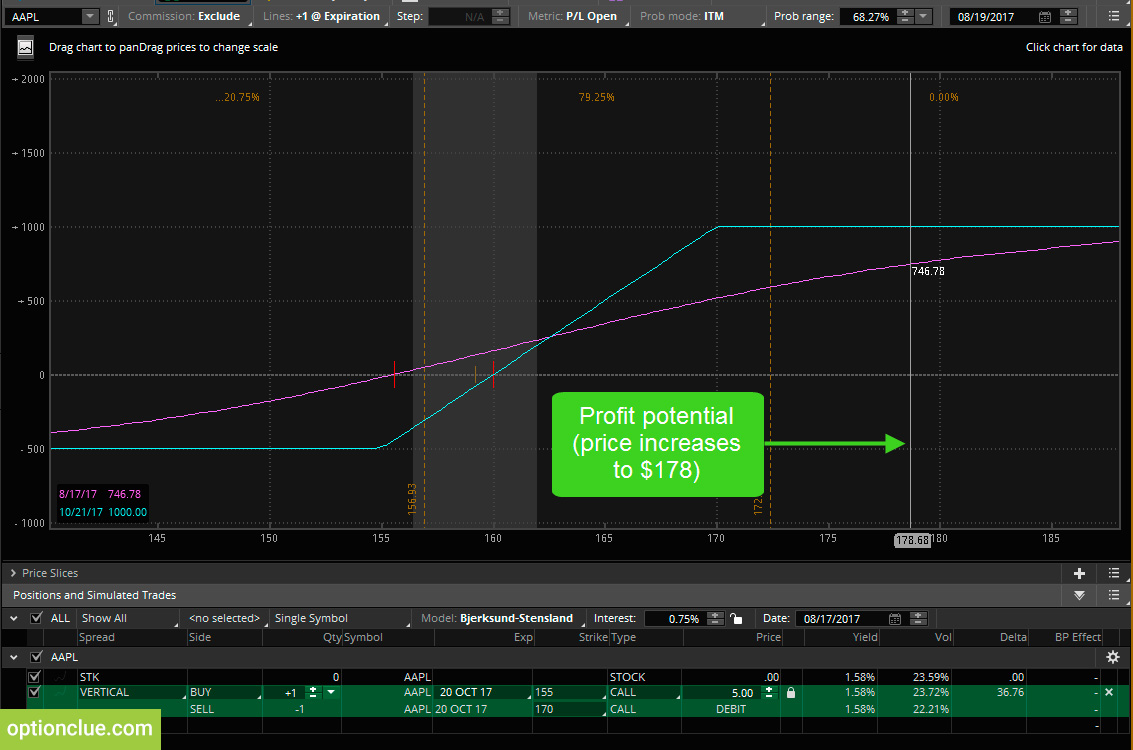Toggle the ALL positions checkbox
The image size is (1133, 750).
point(37,618)
